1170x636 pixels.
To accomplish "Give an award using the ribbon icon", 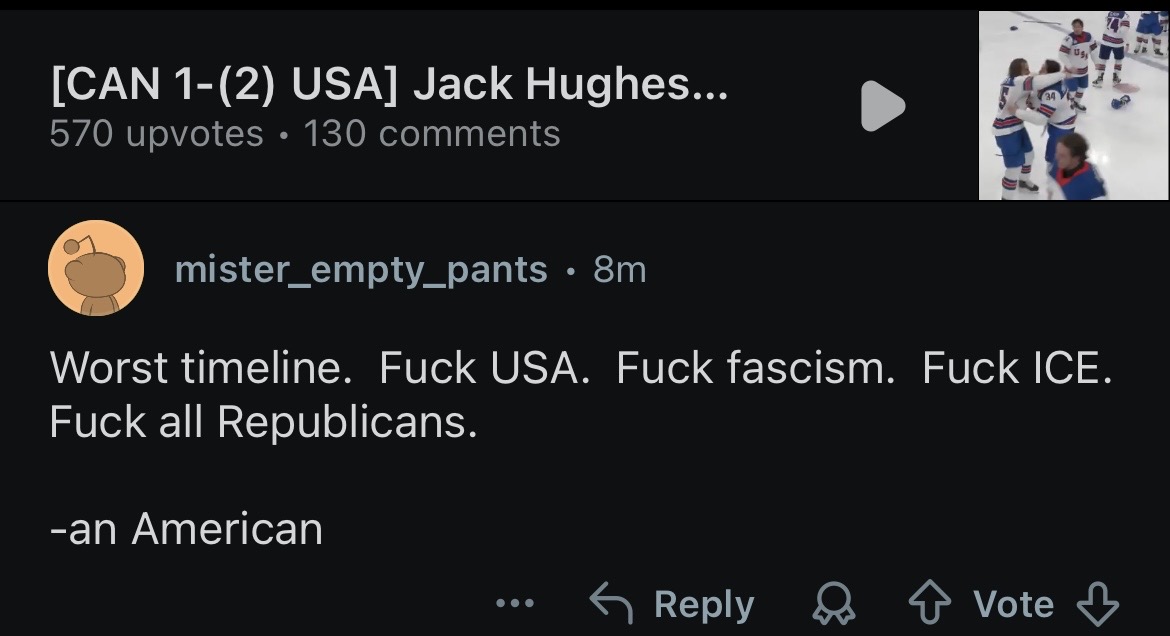I will pos(833,603).
